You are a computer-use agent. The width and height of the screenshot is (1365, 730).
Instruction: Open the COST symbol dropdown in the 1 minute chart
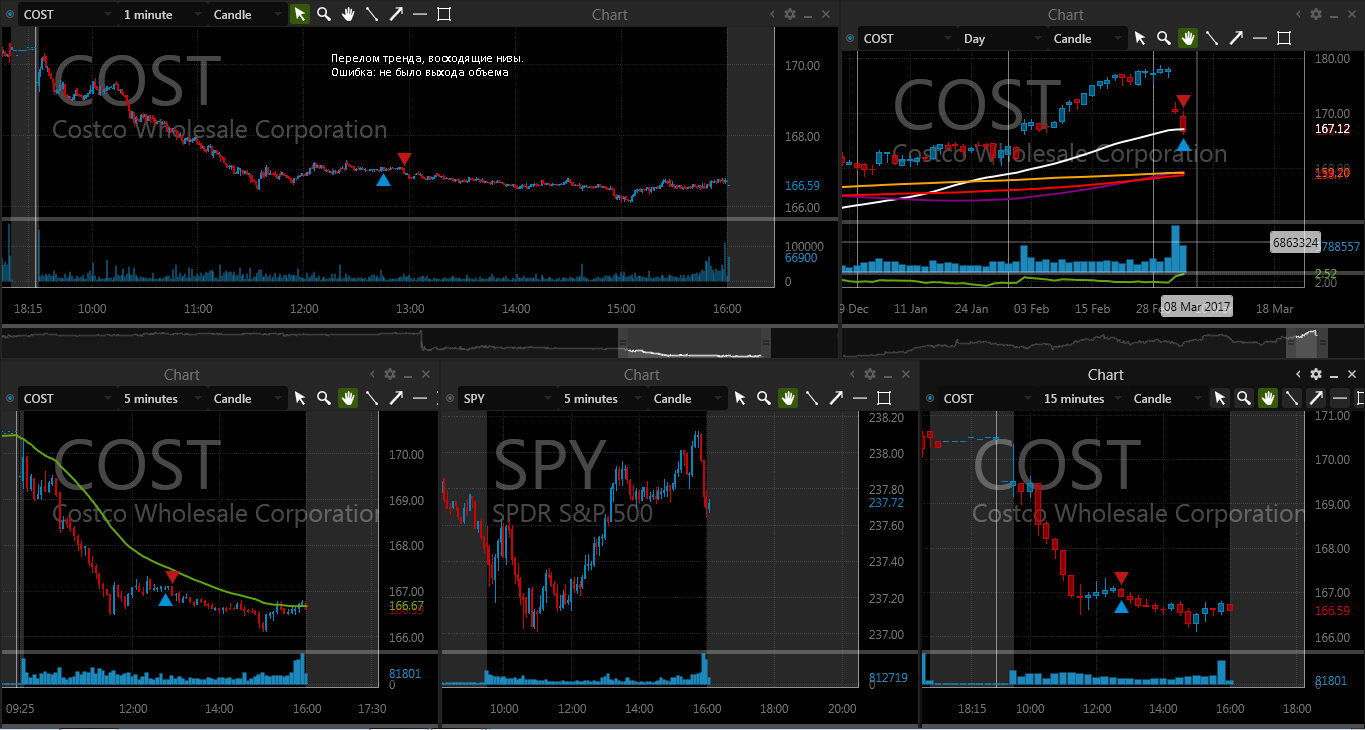pyautogui.click(x=67, y=14)
